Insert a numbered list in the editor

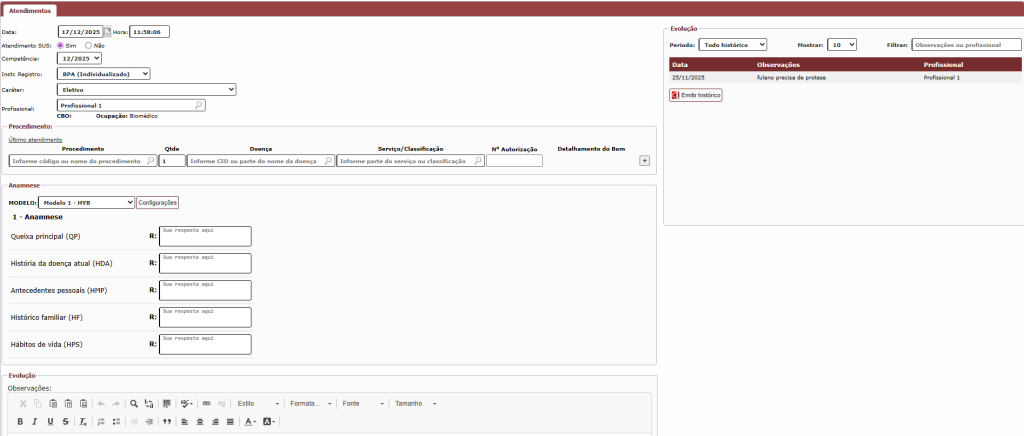click(x=101, y=422)
